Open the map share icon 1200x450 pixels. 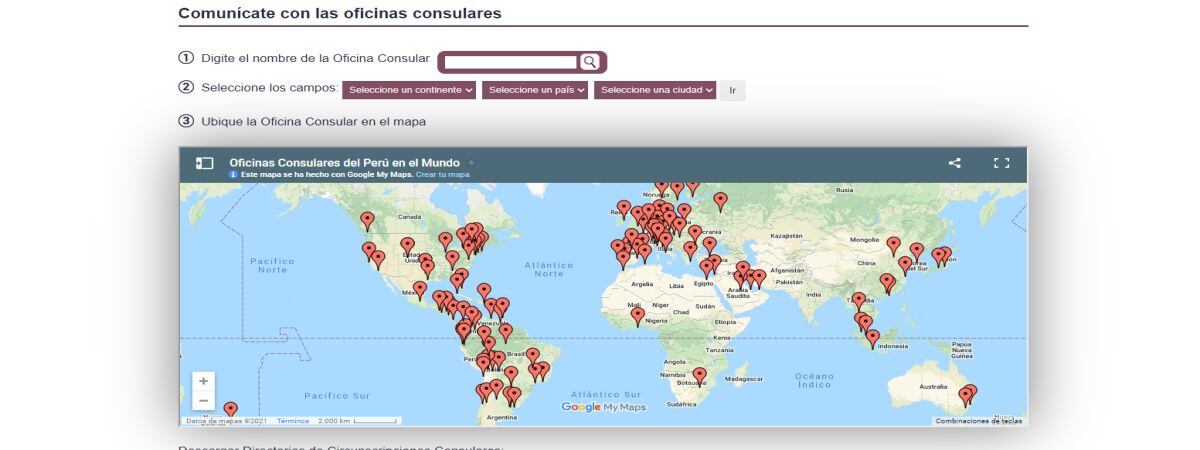pyautogui.click(x=955, y=163)
